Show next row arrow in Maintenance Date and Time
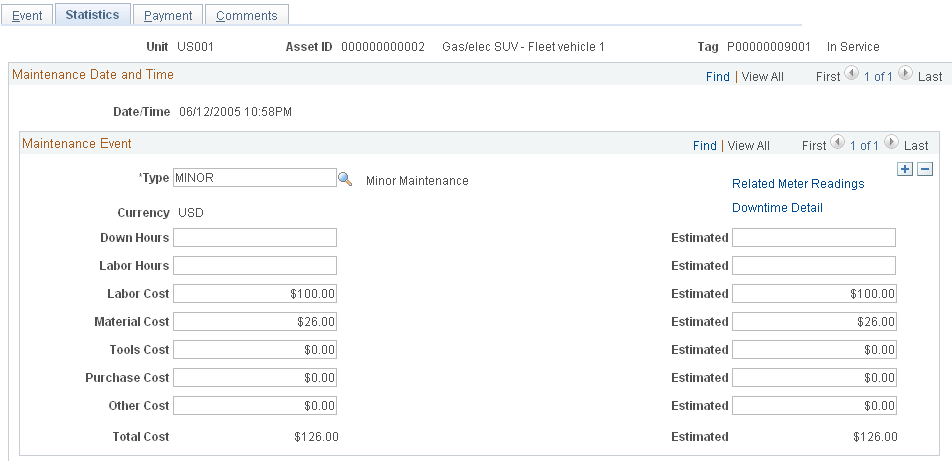The width and height of the screenshot is (952, 461). click(x=905, y=73)
